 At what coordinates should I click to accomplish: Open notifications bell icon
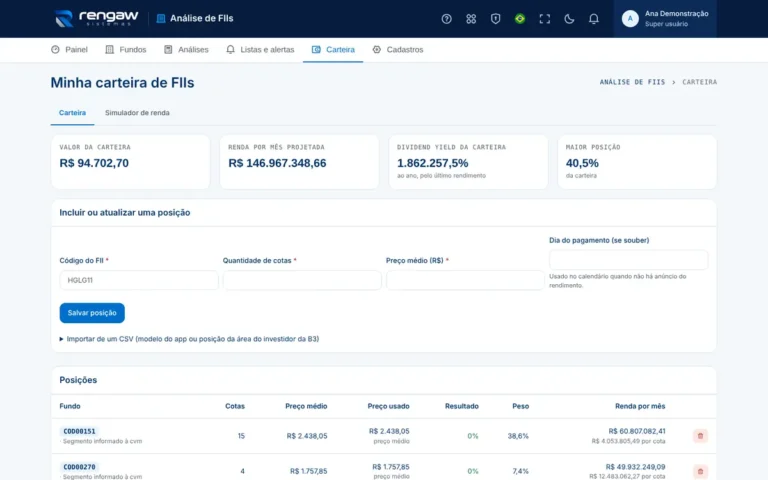coord(593,19)
